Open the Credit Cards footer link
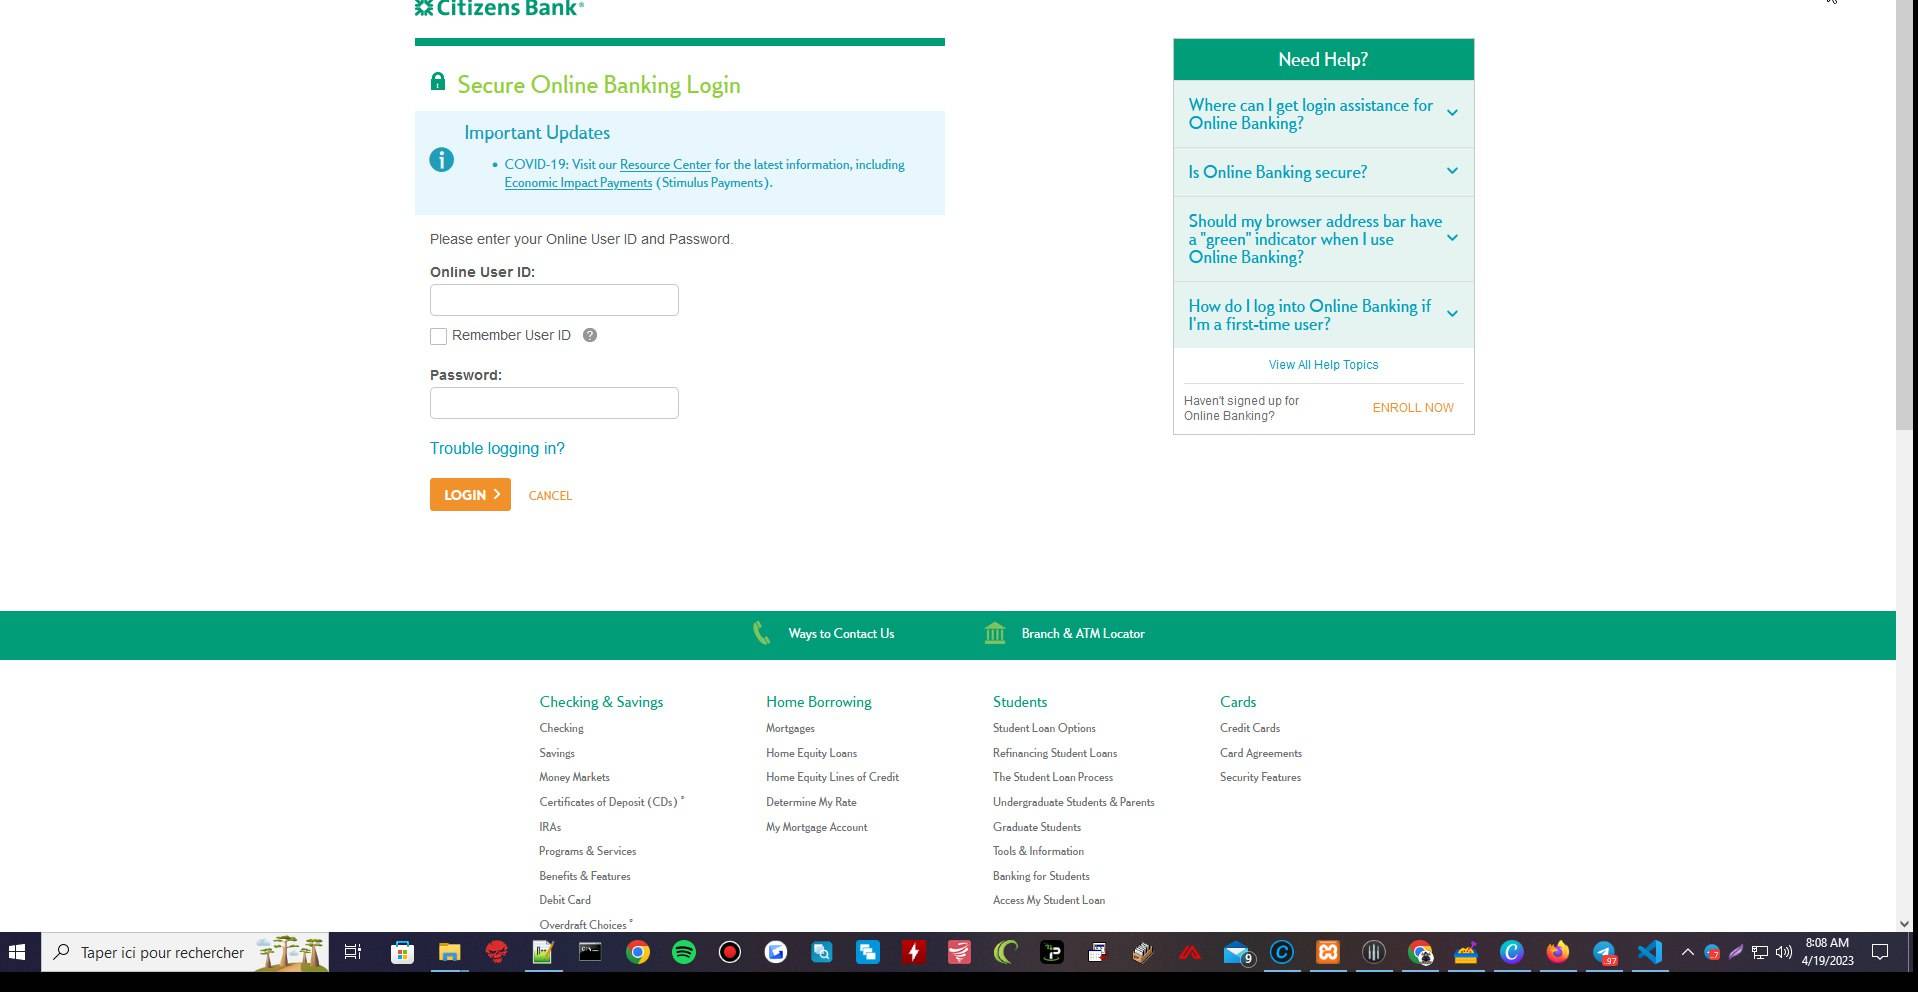Viewport: 1918px width, 992px height. click(x=1250, y=729)
